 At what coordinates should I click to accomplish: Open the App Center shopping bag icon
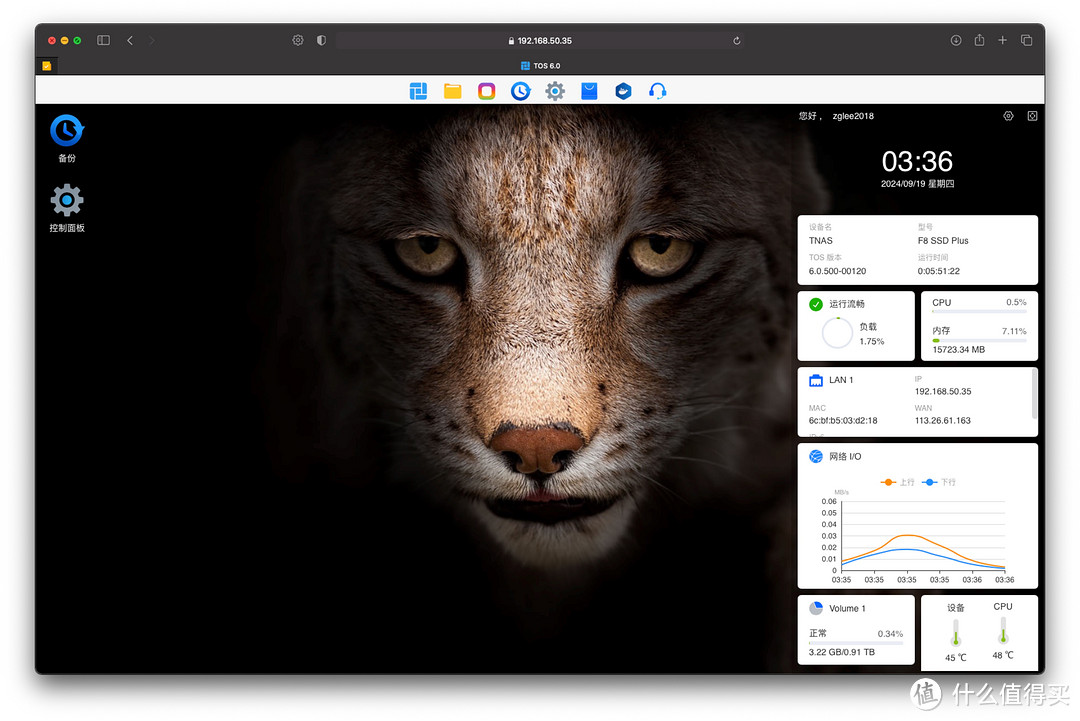pos(589,91)
